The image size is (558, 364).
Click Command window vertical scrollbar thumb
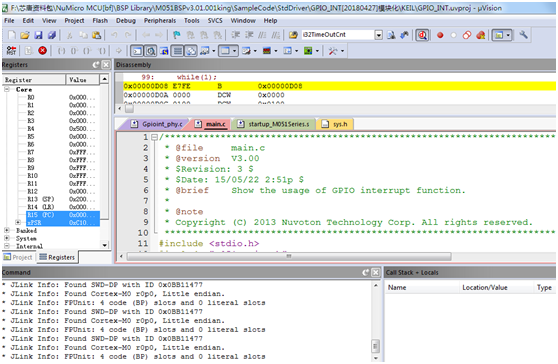coord(375,345)
